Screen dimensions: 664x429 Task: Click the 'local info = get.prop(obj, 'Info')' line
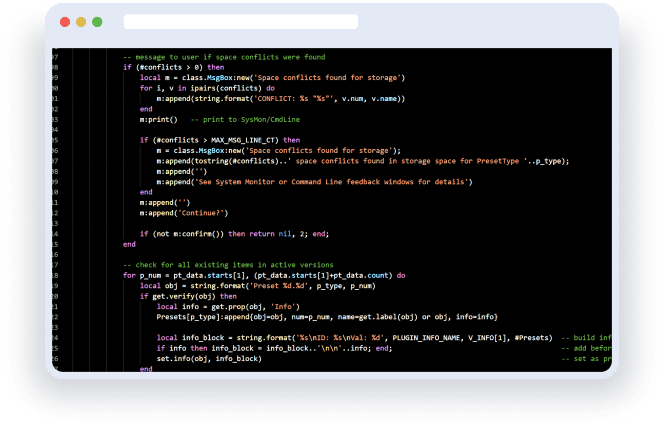(x=228, y=307)
